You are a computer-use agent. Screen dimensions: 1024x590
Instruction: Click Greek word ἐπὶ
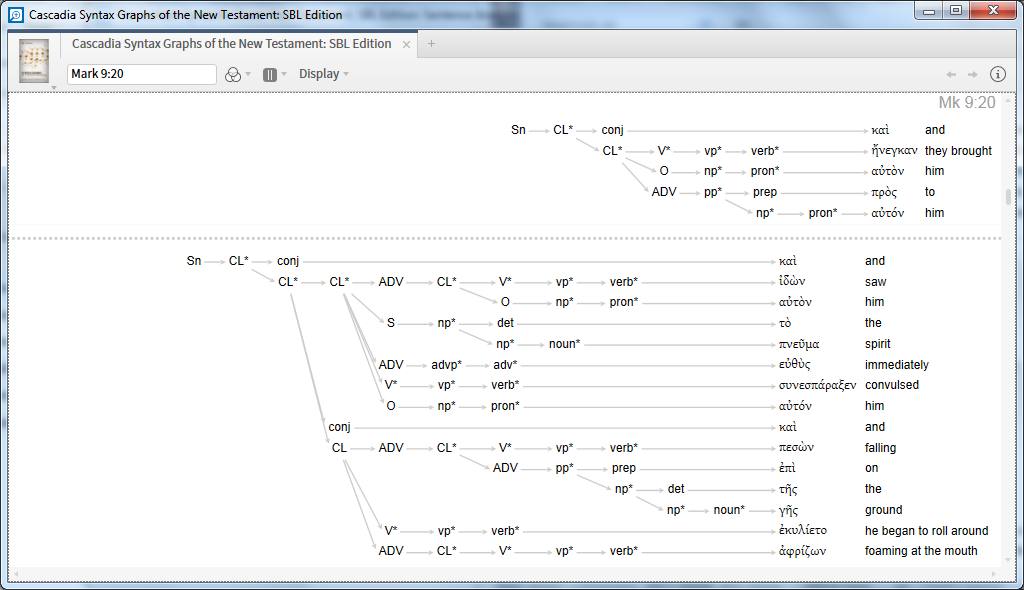[787, 468]
